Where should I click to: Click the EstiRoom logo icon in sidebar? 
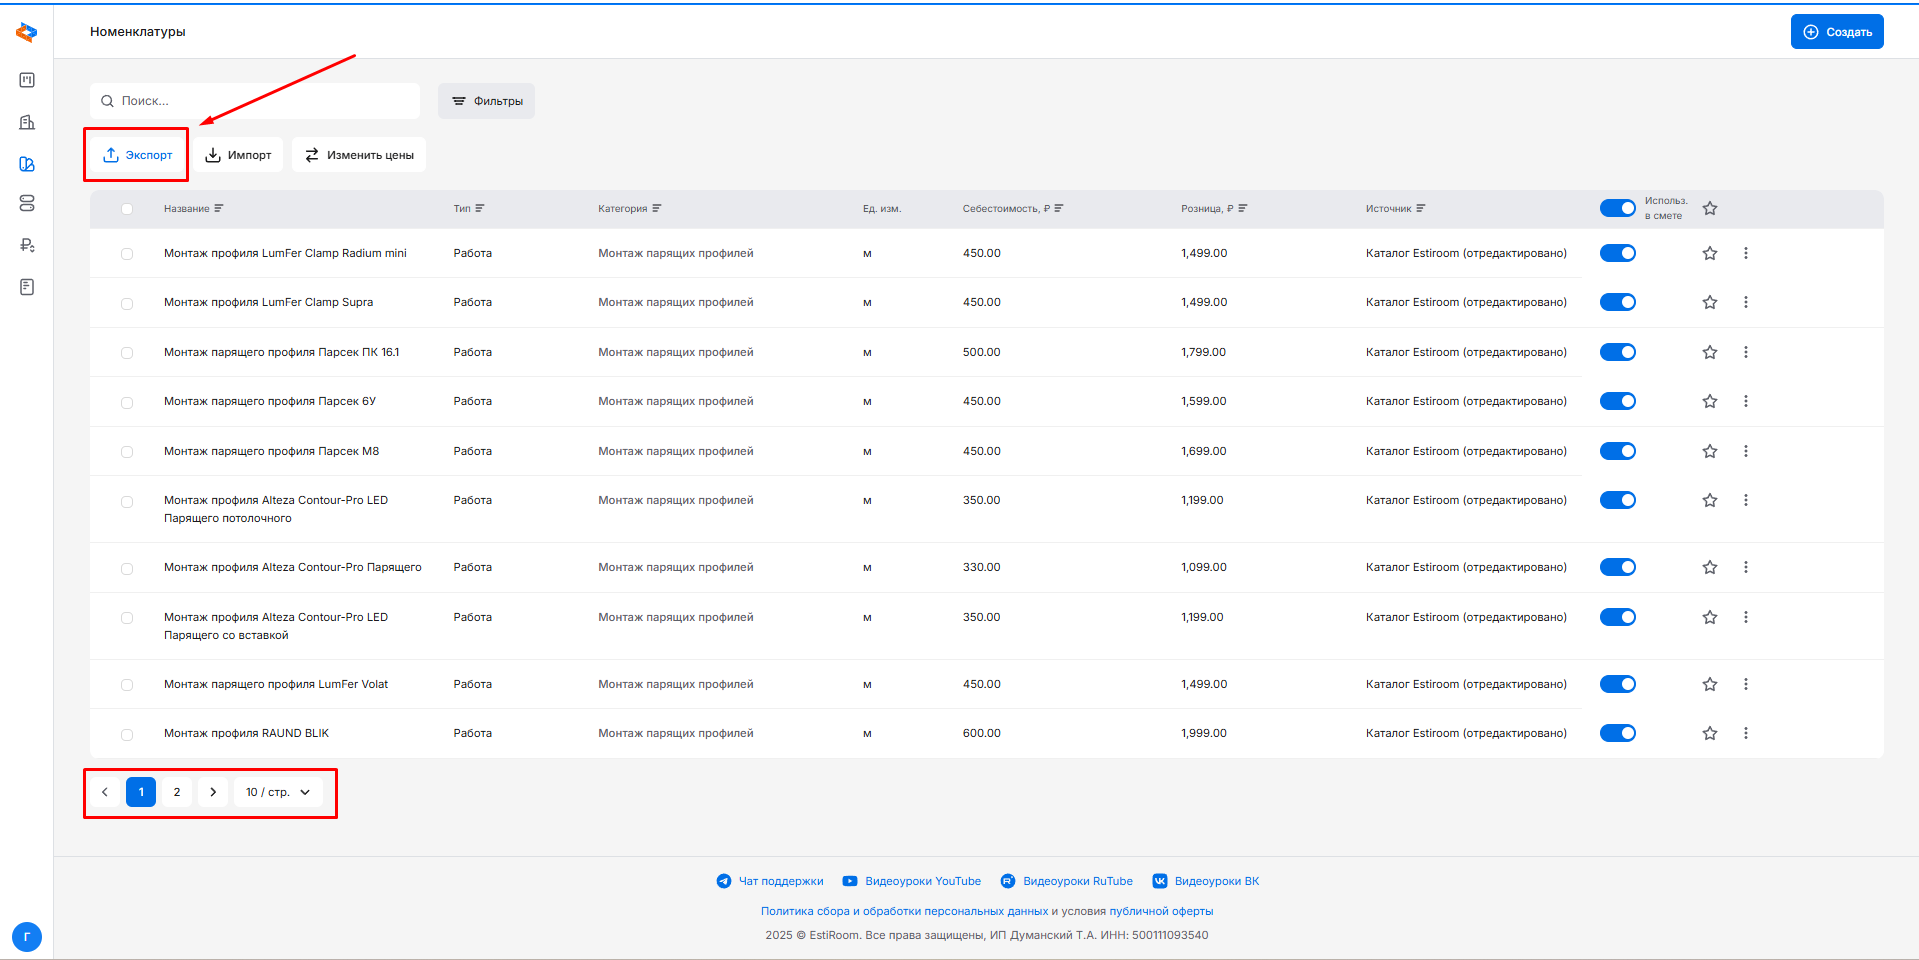(x=27, y=33)
